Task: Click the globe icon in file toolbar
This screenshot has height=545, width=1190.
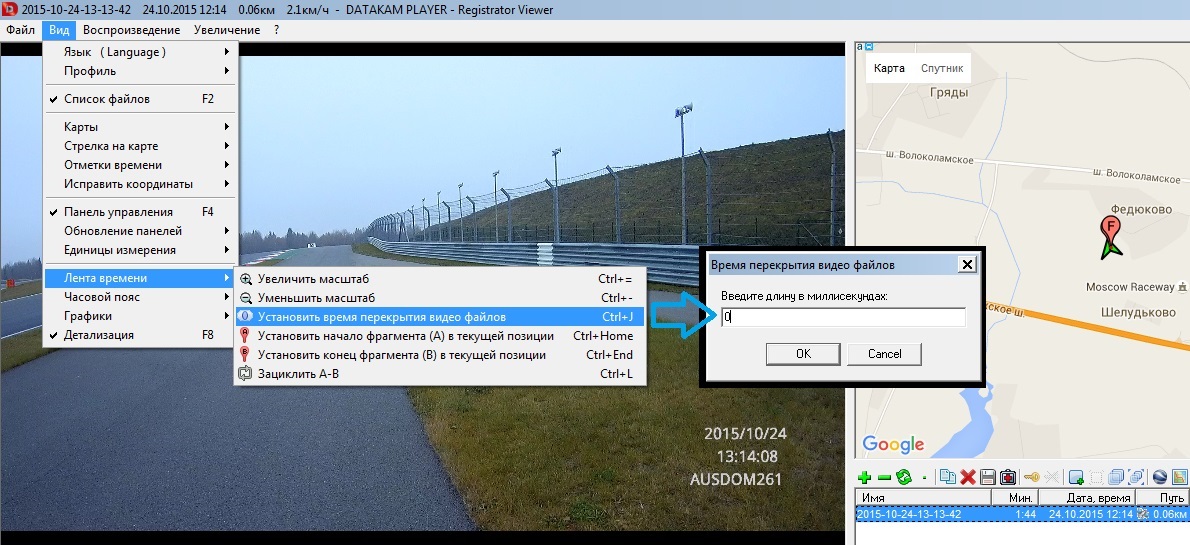Action: coord(1160,477)
